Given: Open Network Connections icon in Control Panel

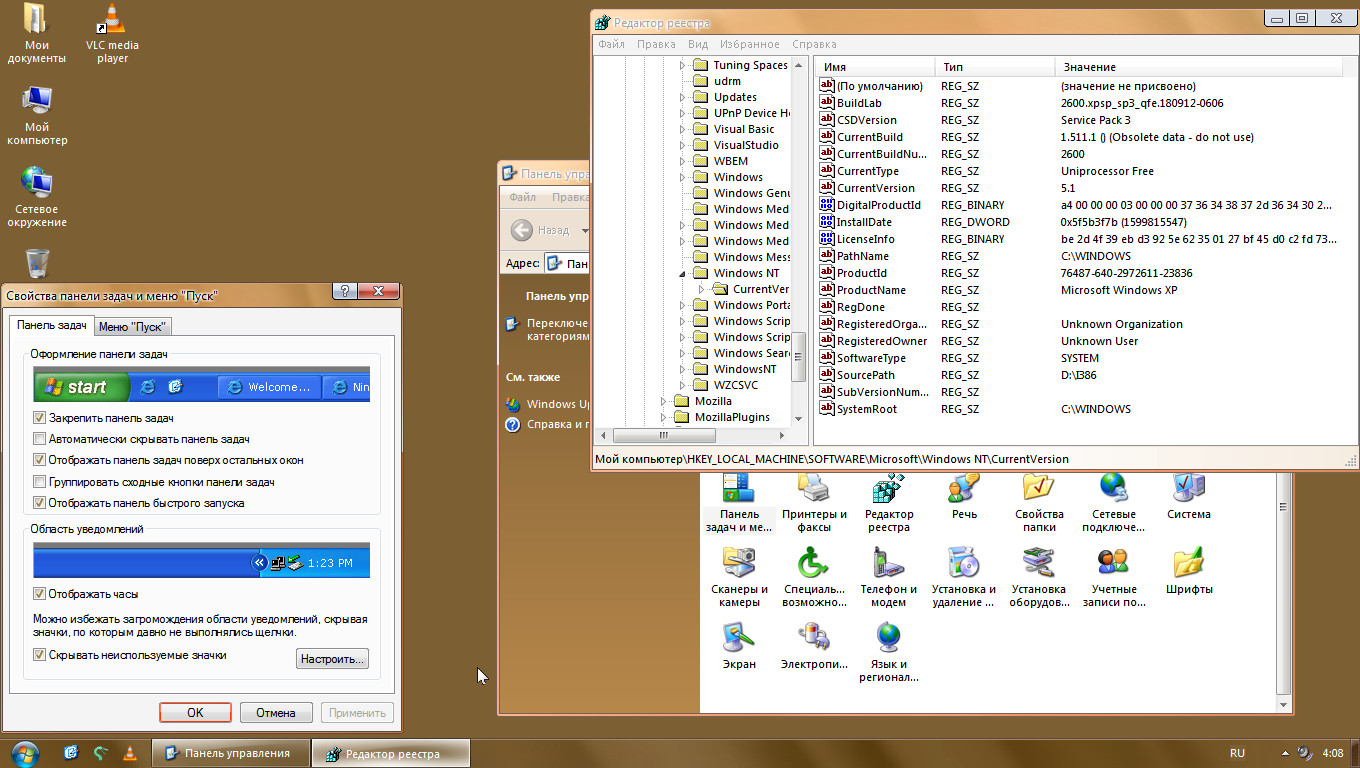Looking at the screenshot, I should pos(1113,502).
